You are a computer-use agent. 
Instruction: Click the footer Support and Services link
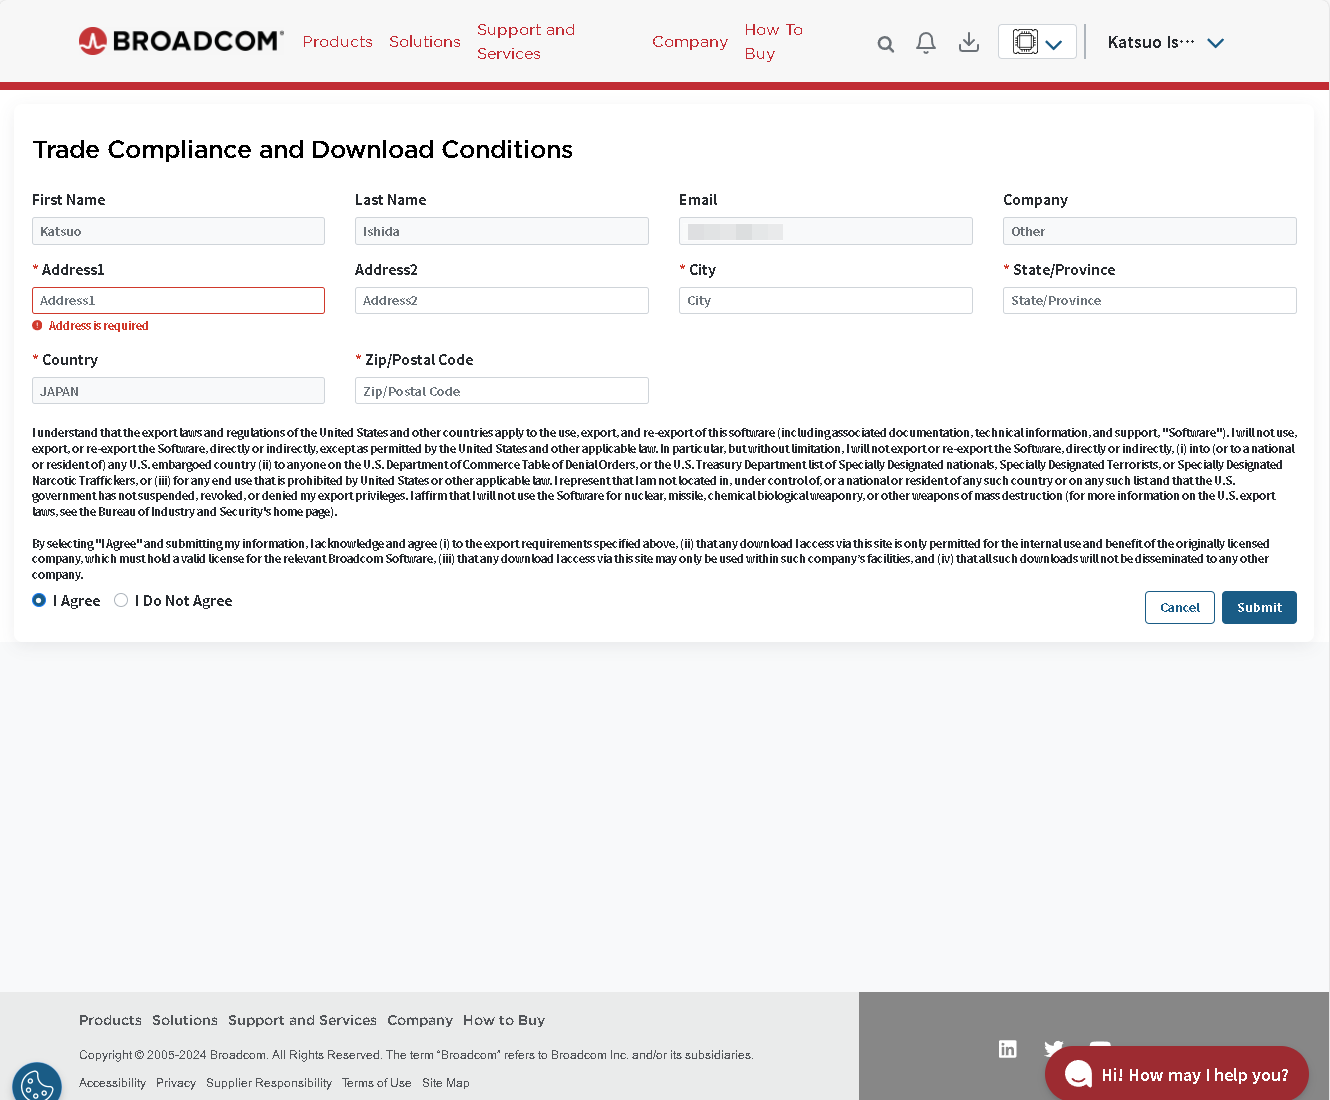coord(302,1020)
